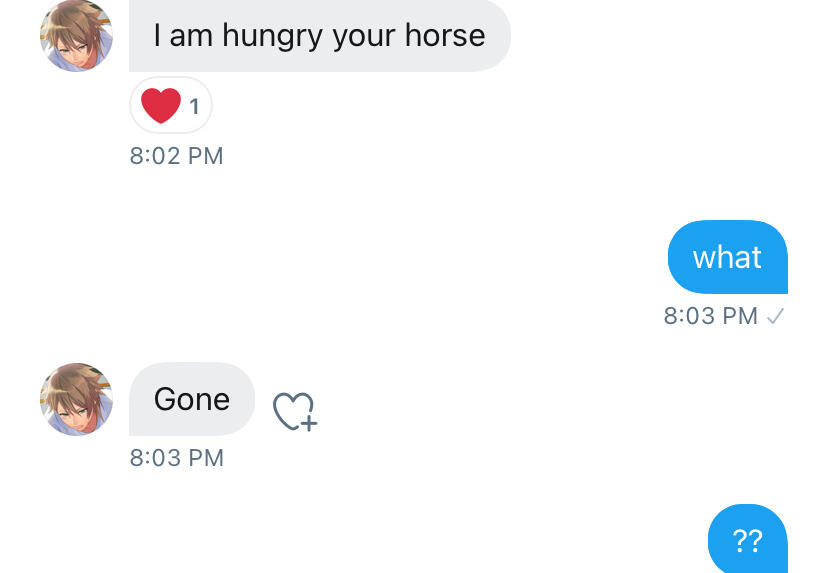
Task: Click the "I am" text in first bubble
Action: click(183, 36)
